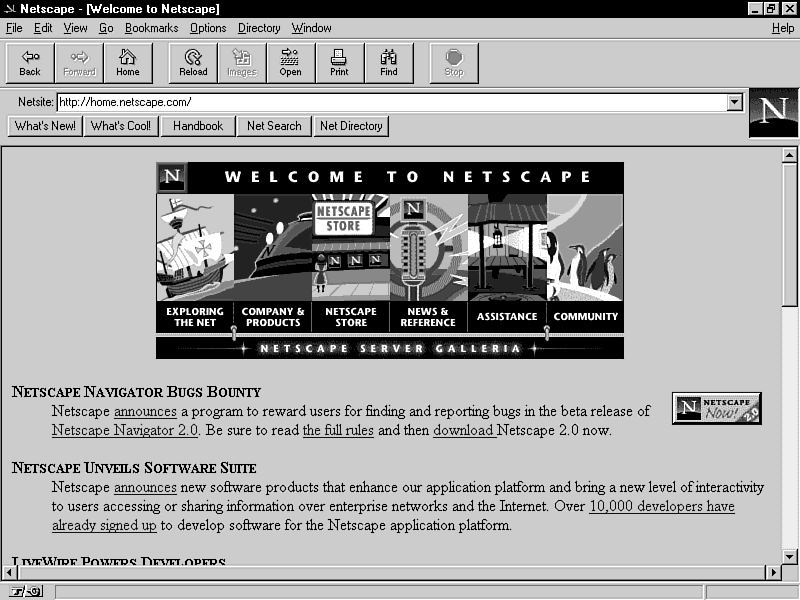Open the Handbook button

[x=198, y=126]
